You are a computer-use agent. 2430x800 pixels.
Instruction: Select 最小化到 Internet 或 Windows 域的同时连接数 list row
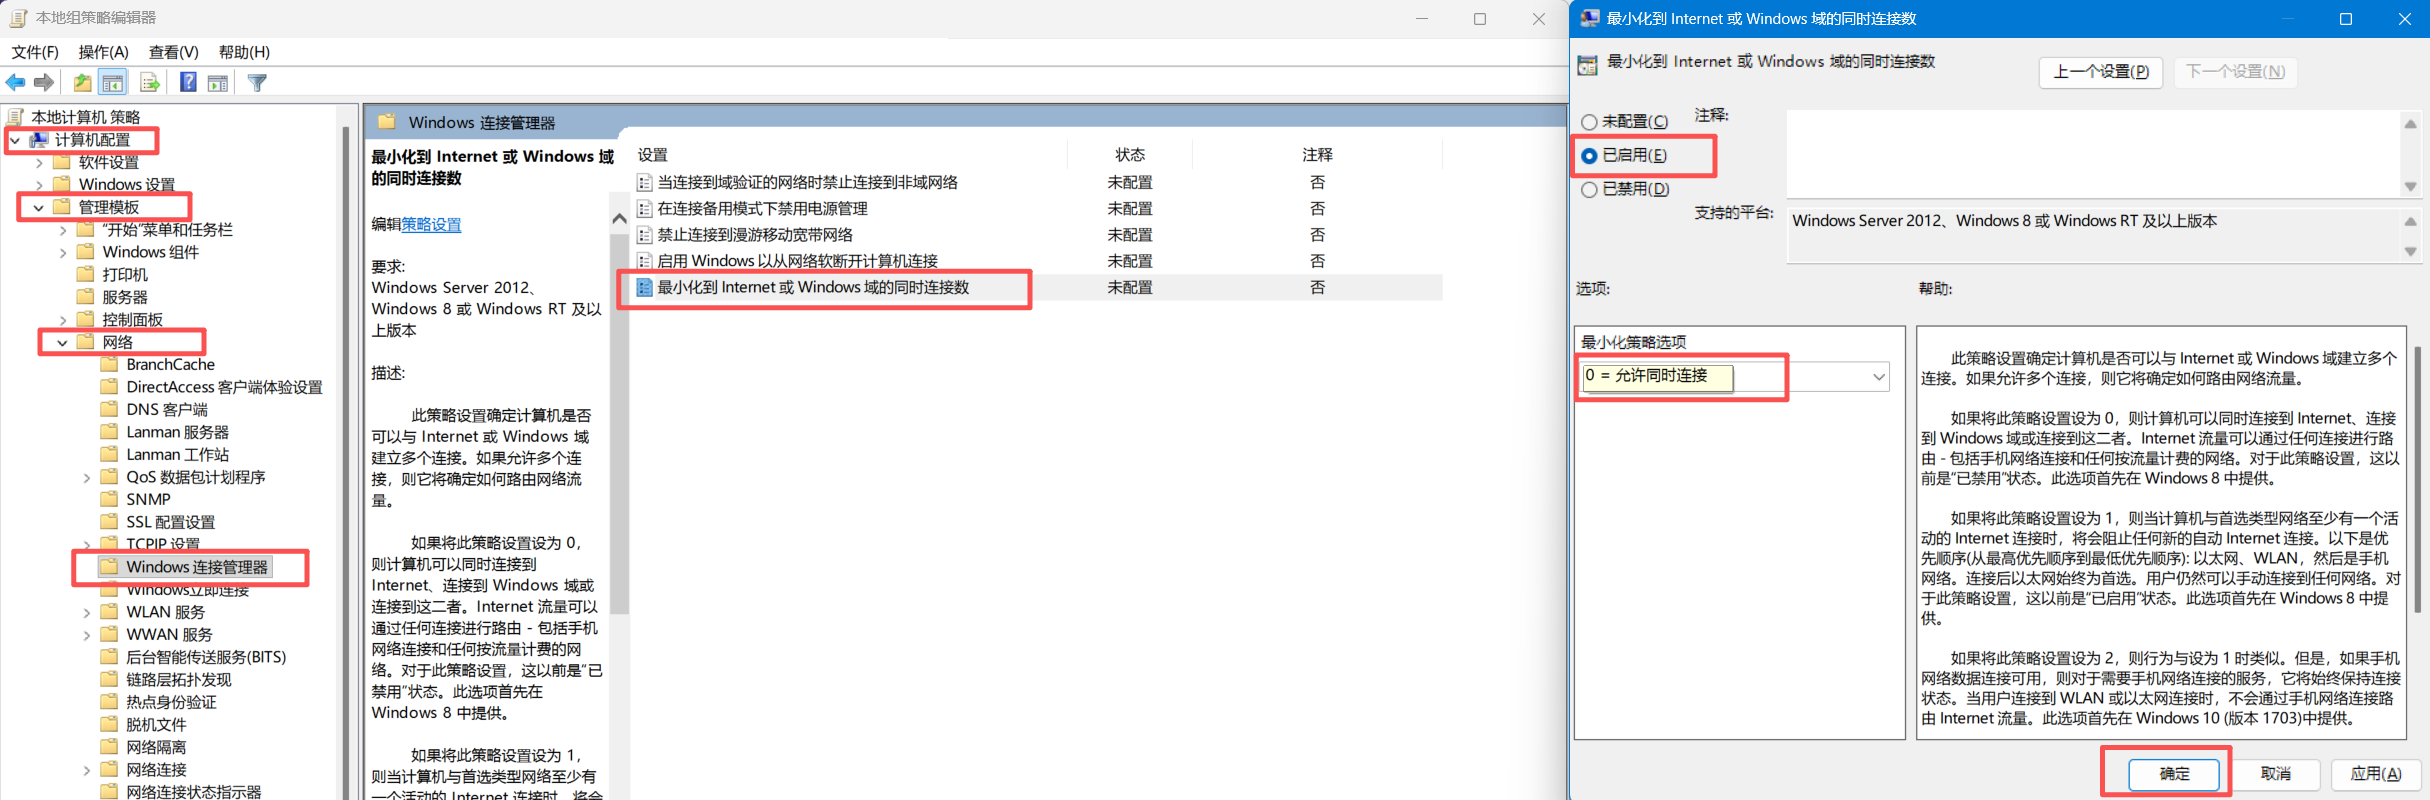tap(1039, 287)
